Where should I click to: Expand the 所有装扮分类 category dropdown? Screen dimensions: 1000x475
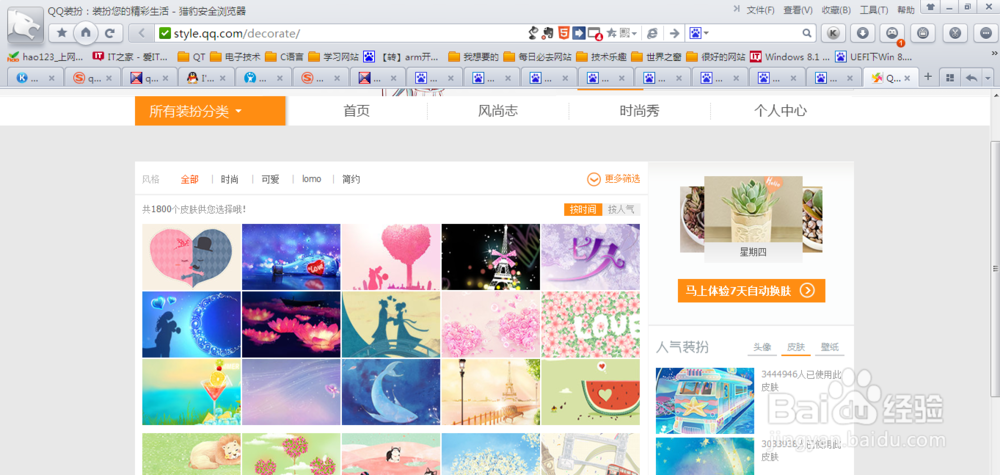210,111
